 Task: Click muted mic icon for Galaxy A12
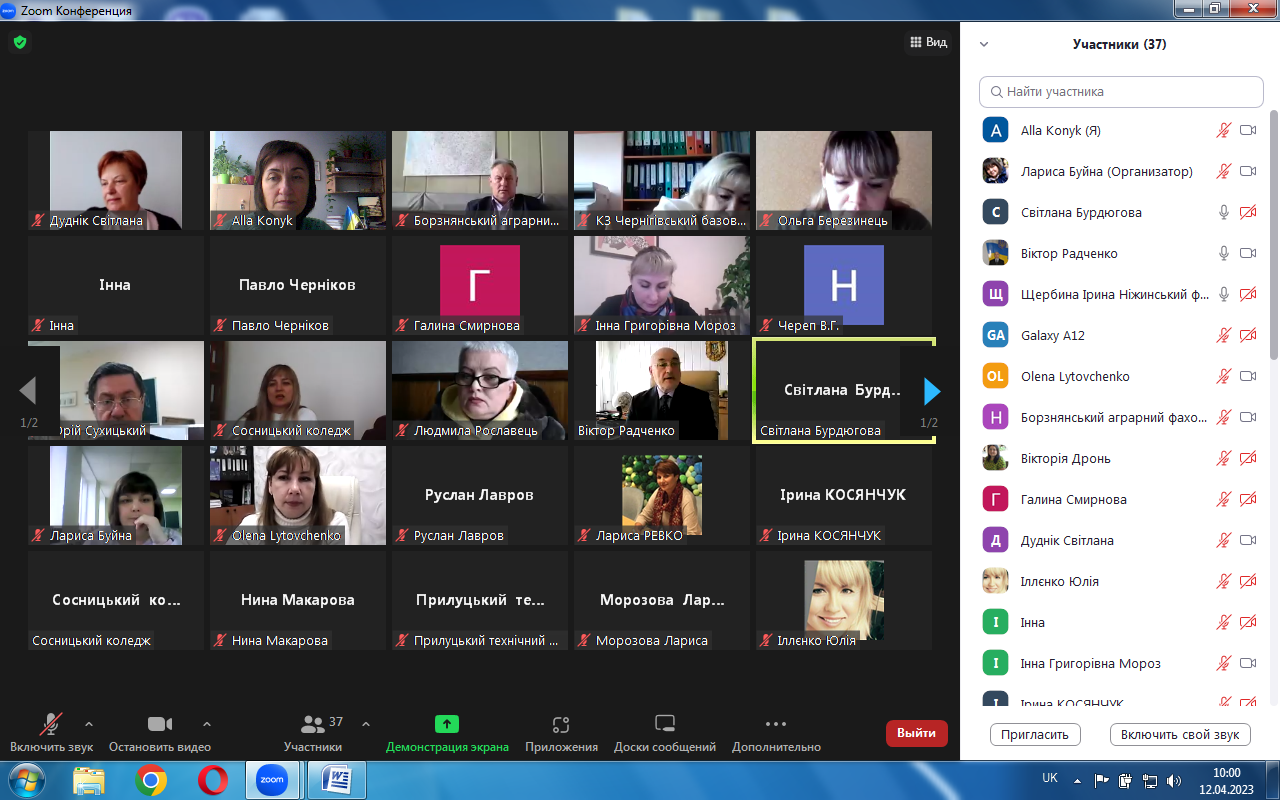1223,335
